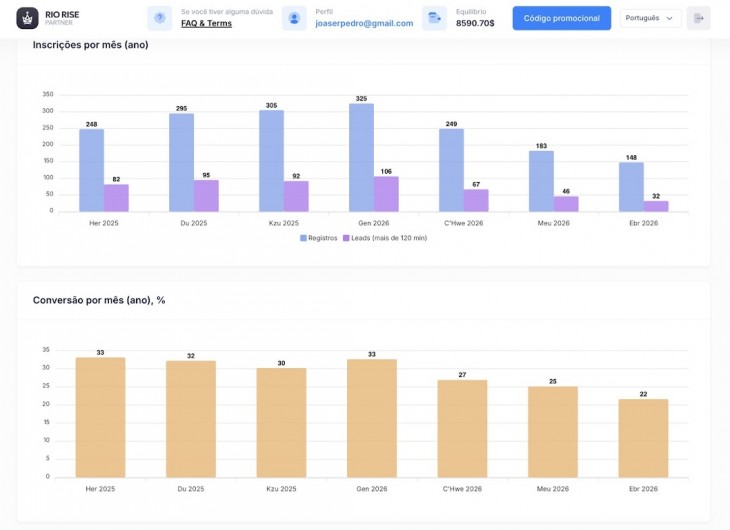730x530 pixels.
Task: Toggle the Leads (mais de 120 min) legend
Action: pyautogui.click(x=385, y=238)
